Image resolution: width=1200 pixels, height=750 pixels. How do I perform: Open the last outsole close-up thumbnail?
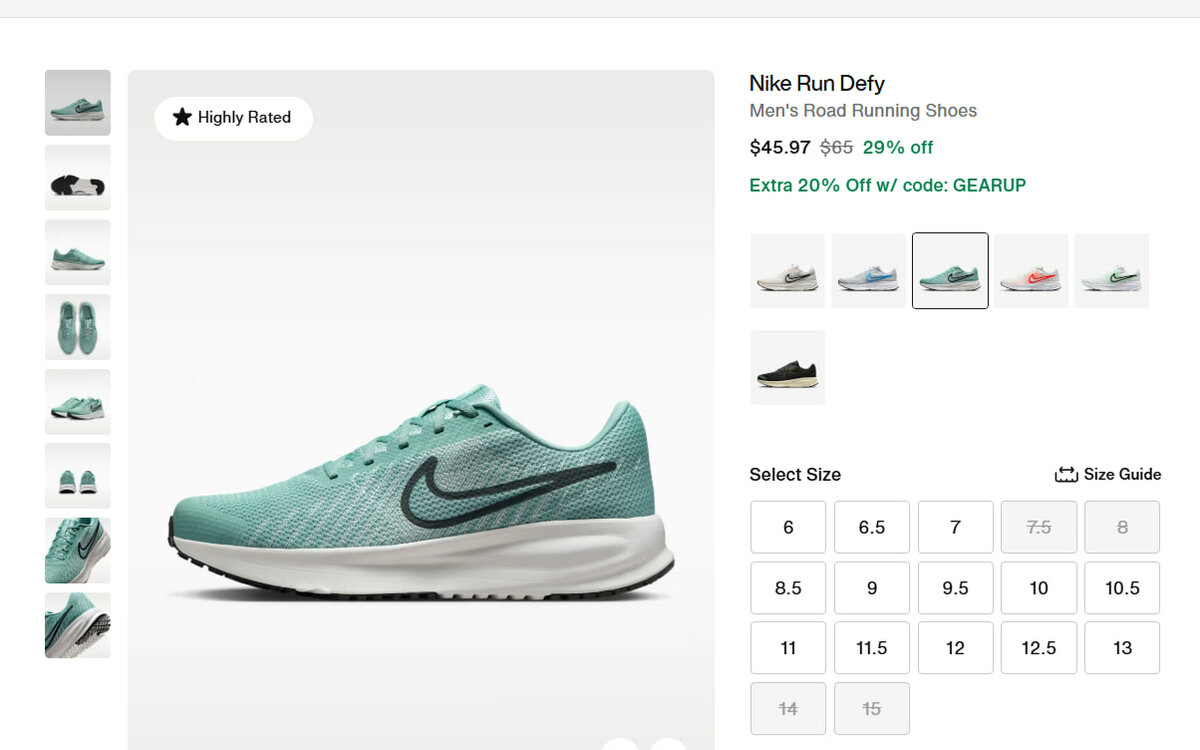click(x=78, y=625)
